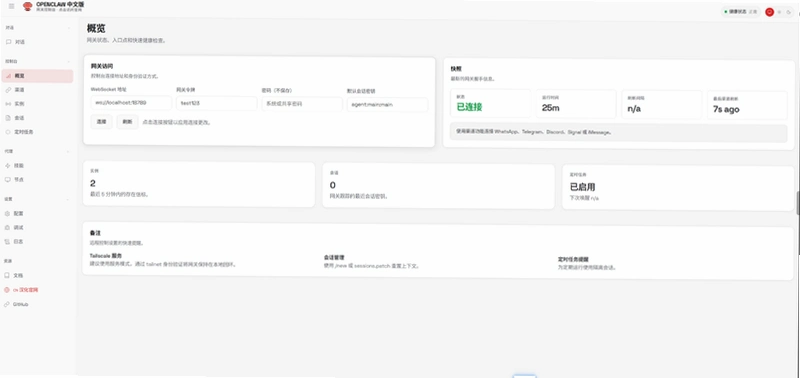Toggle the hamburger sidebar menu icon

coord(12,6)
